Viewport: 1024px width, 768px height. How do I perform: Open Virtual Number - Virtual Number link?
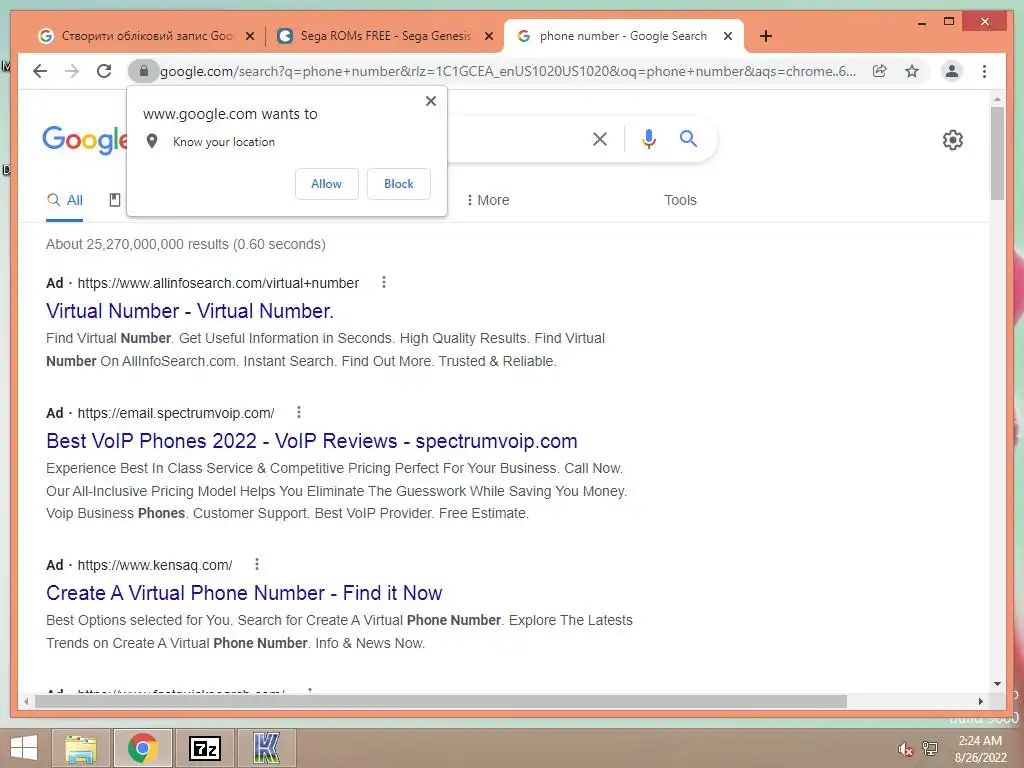point(189,311)
